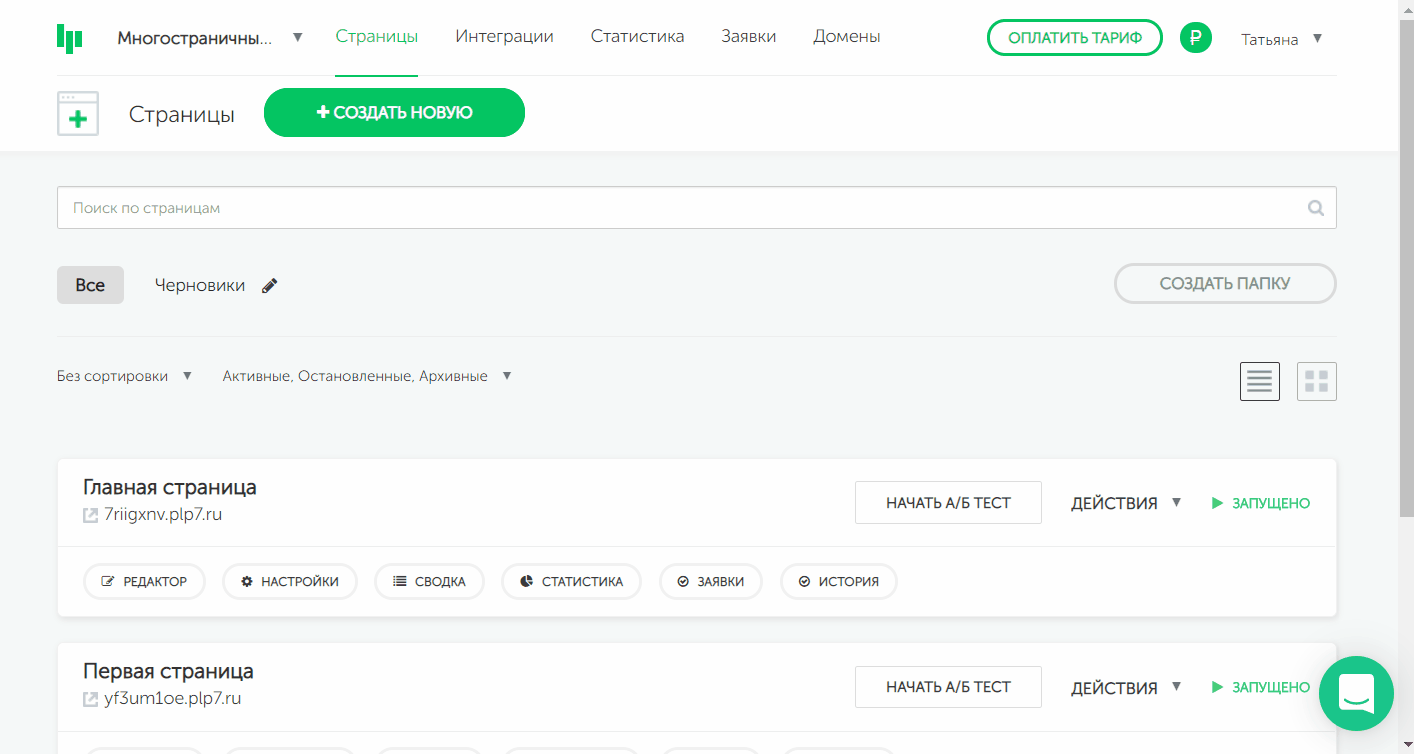Focus the Поиск по страницам search field
The height and width of the screenshot is (754, 1414).
(680, 208)
